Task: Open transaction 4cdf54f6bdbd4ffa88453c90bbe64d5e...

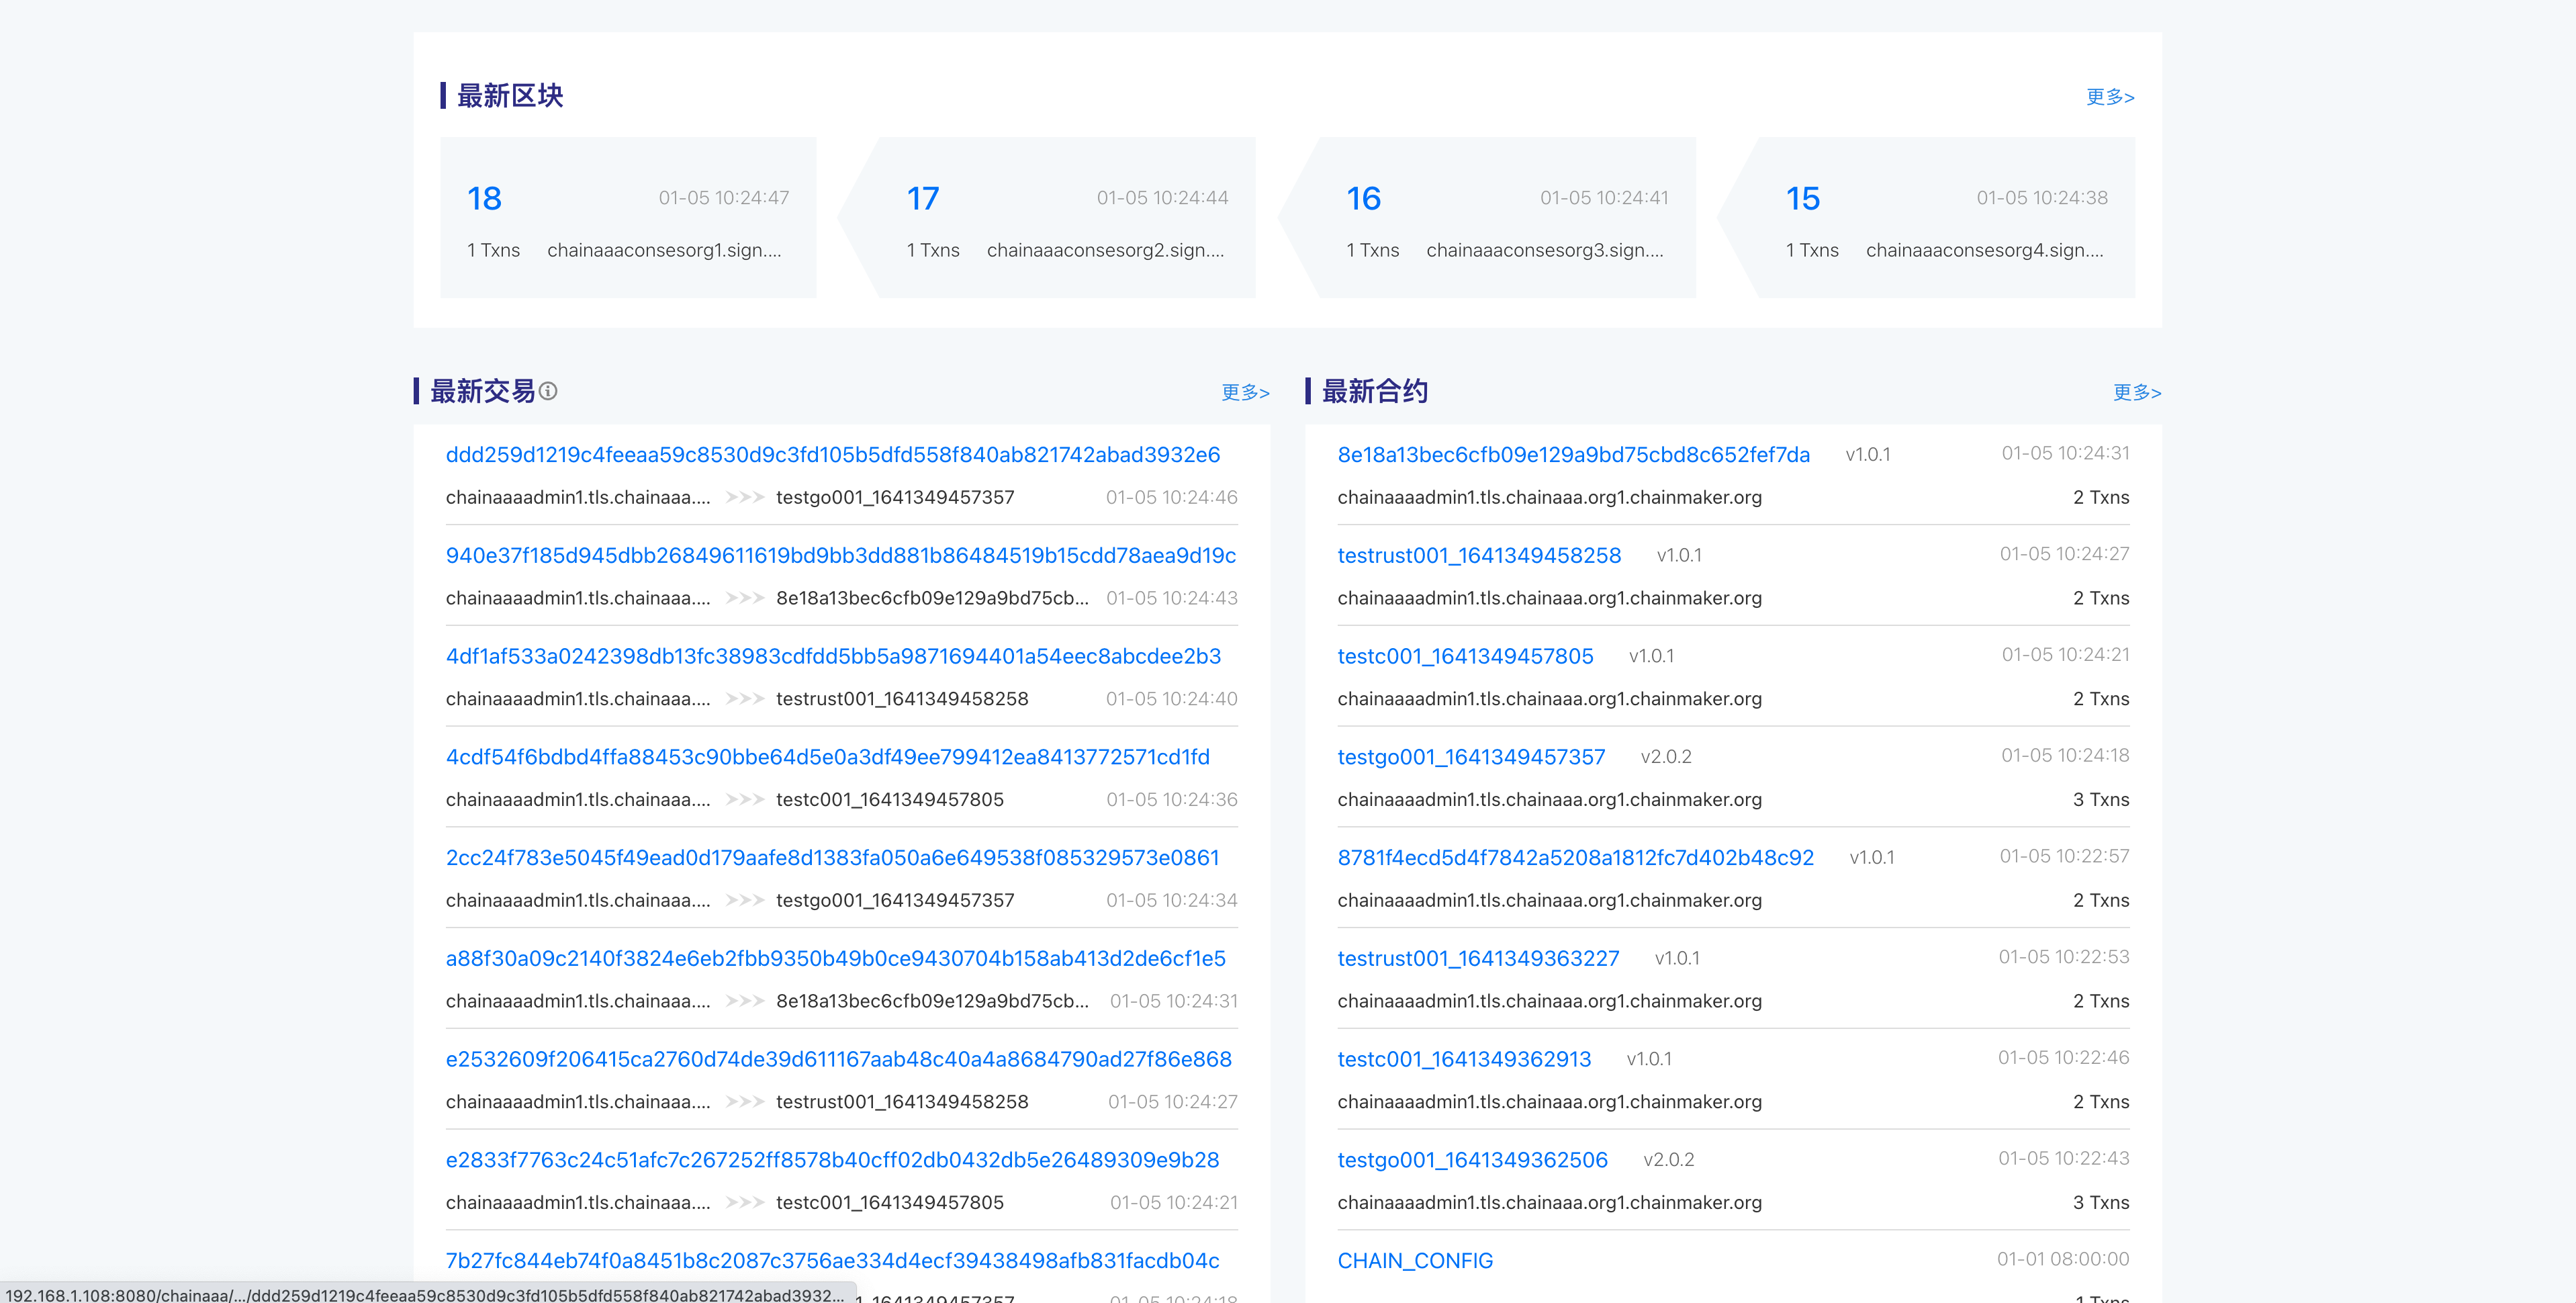Action: tap(828, 757)
